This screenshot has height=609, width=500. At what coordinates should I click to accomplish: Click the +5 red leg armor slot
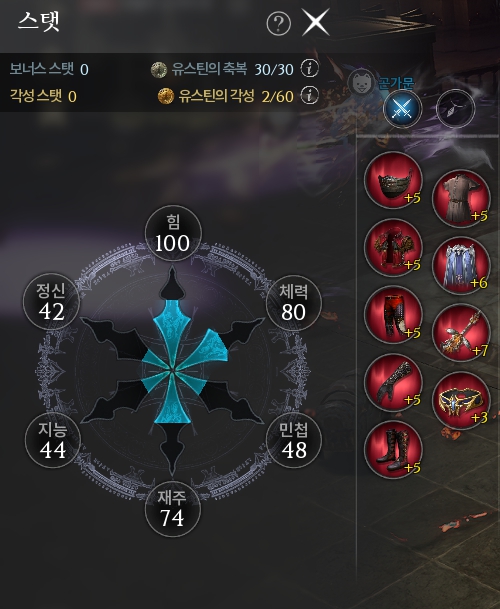394,315
